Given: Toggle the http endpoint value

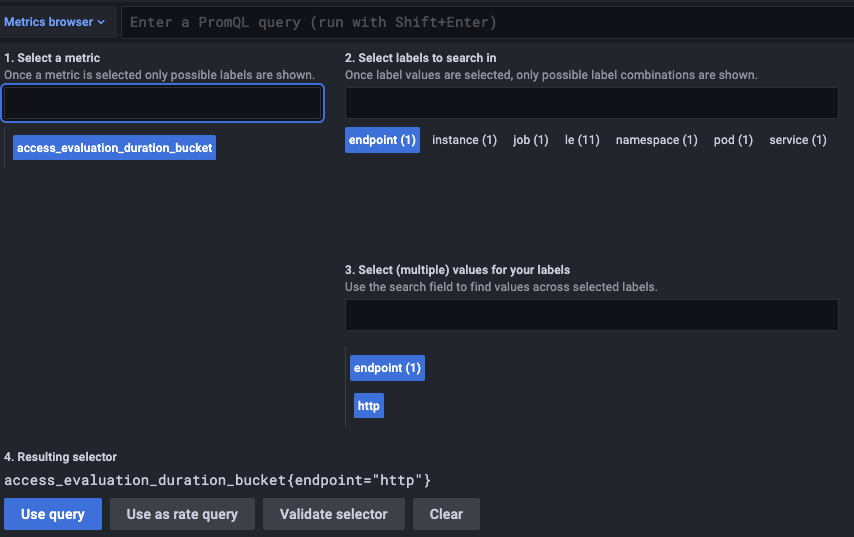Looking at the screenshot, I should pos(369,406).
